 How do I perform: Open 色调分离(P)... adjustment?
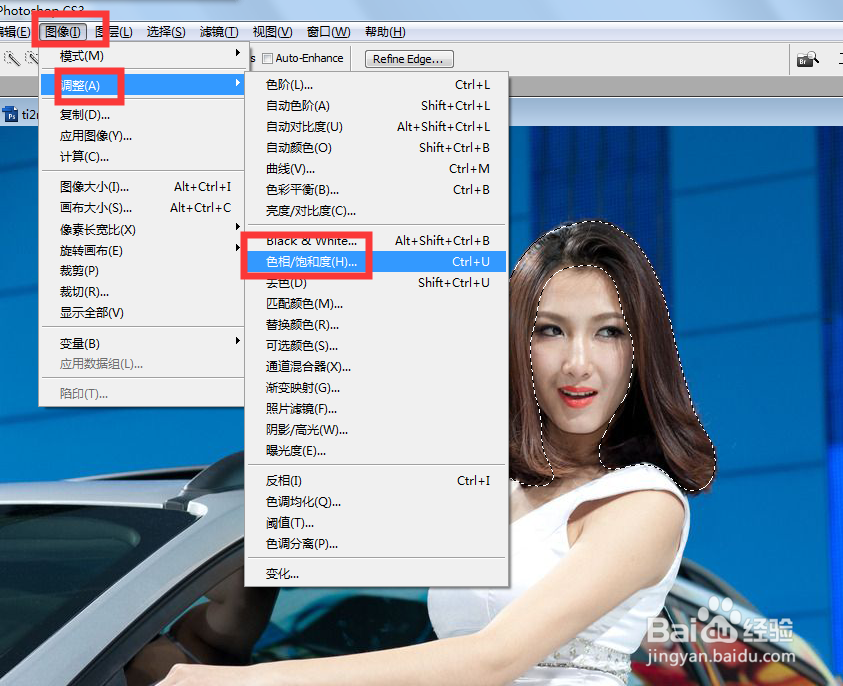coord(376,544)
